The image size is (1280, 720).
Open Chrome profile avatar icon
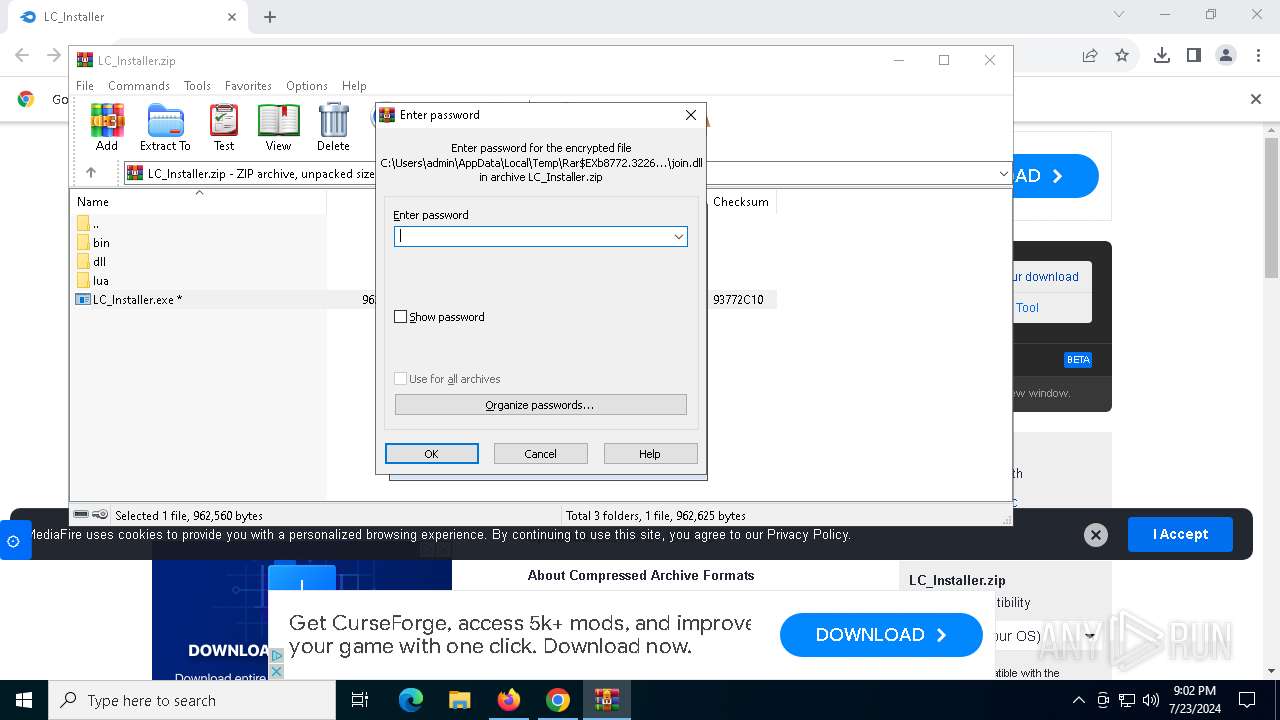(1226, 56)
